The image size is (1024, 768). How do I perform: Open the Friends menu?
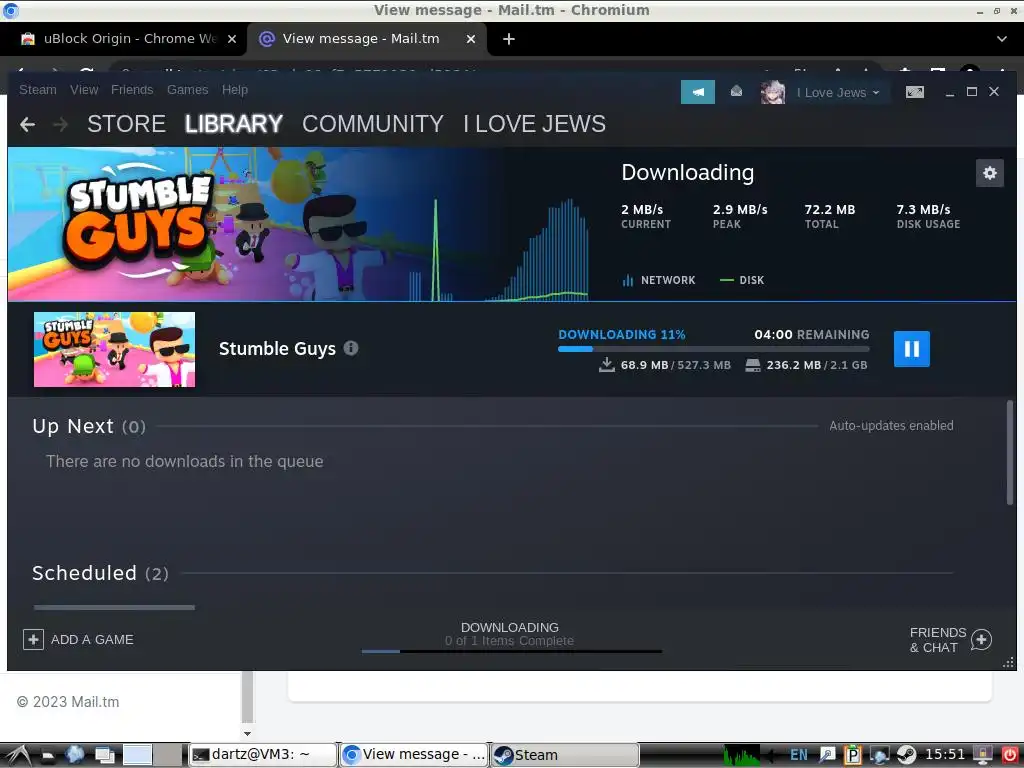132,89
